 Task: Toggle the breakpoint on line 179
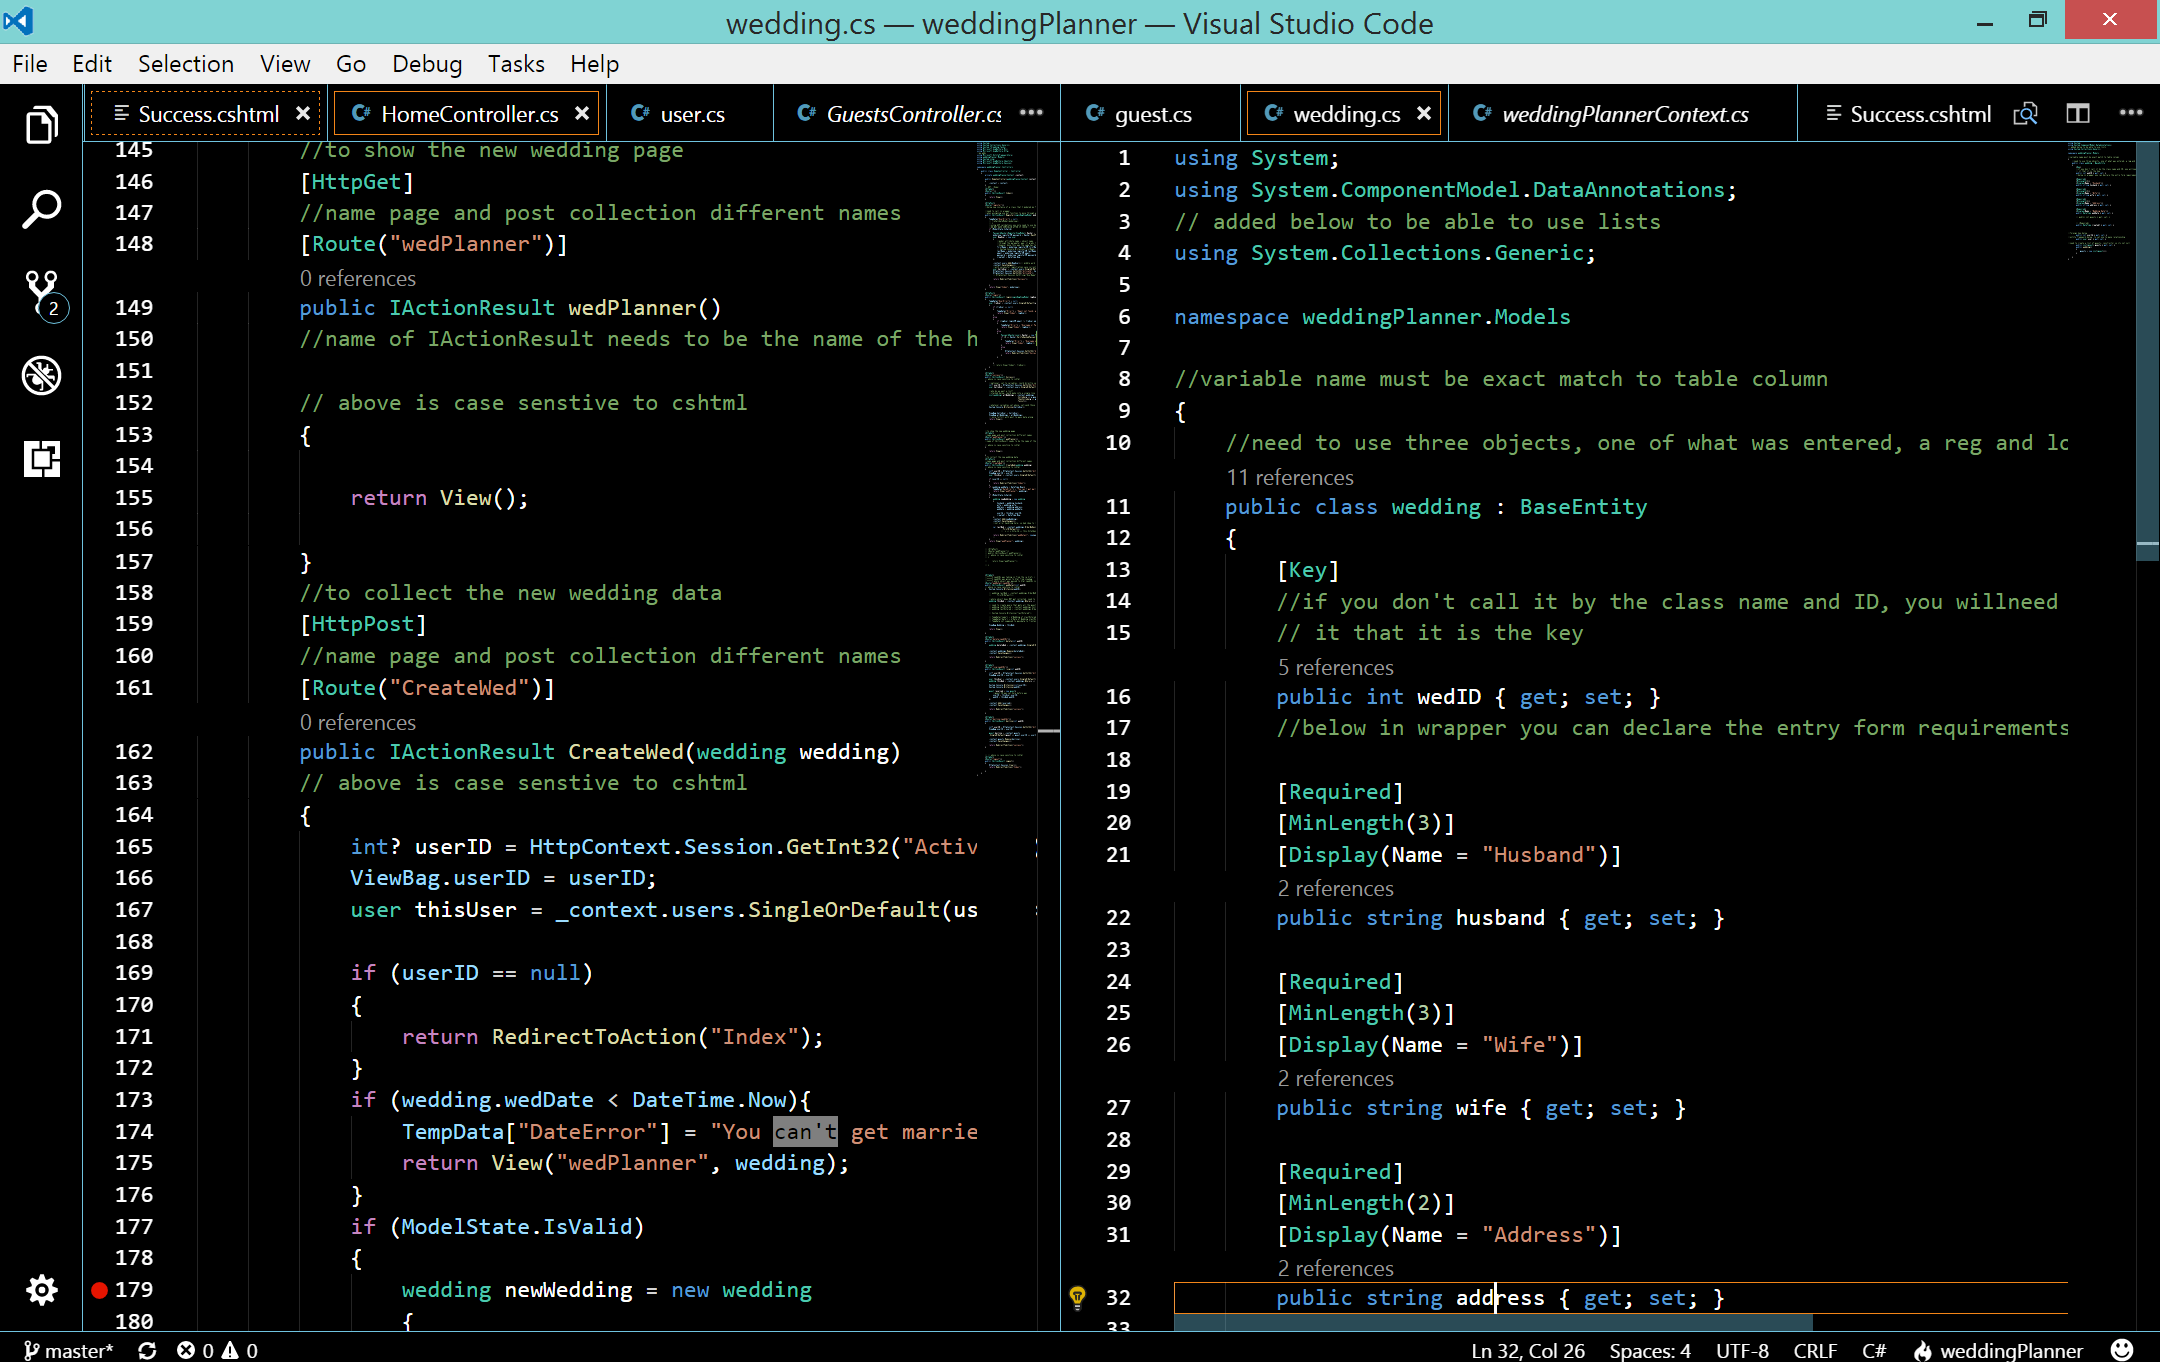point(99,1290)
